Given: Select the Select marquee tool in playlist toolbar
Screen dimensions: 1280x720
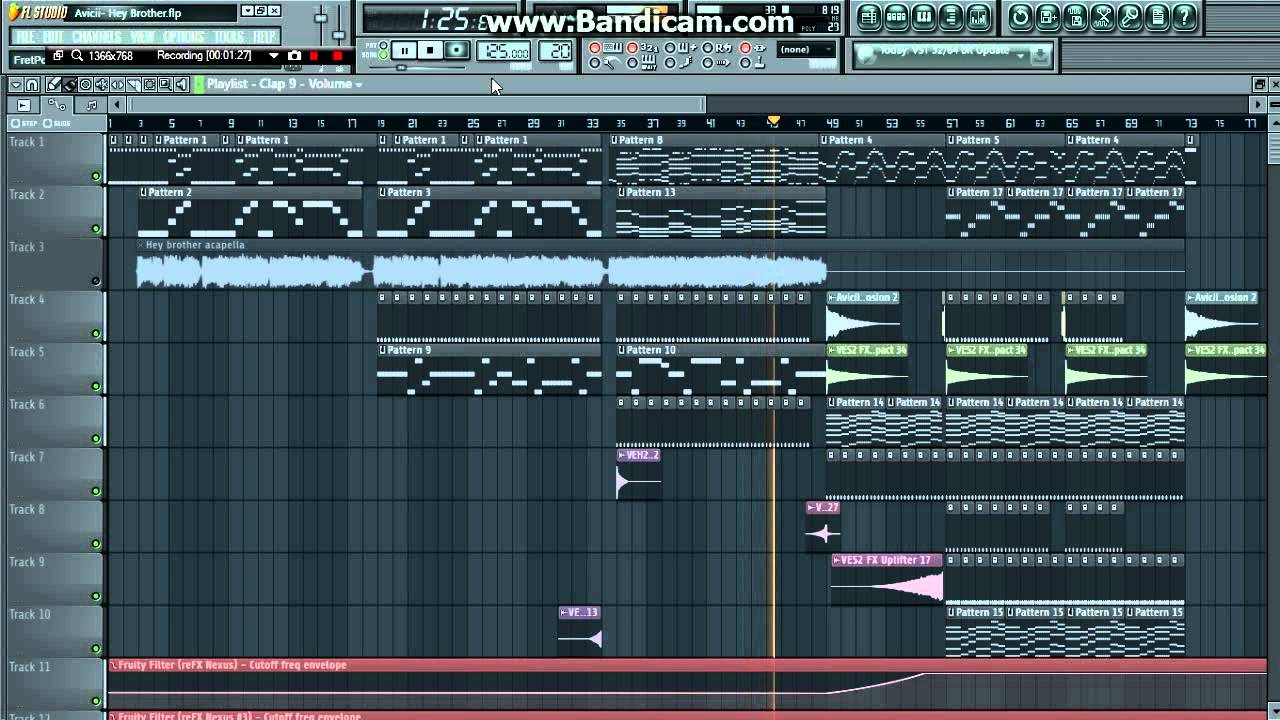Looking at the screenshot, I should pyautogui.click(x=149, y=85).
